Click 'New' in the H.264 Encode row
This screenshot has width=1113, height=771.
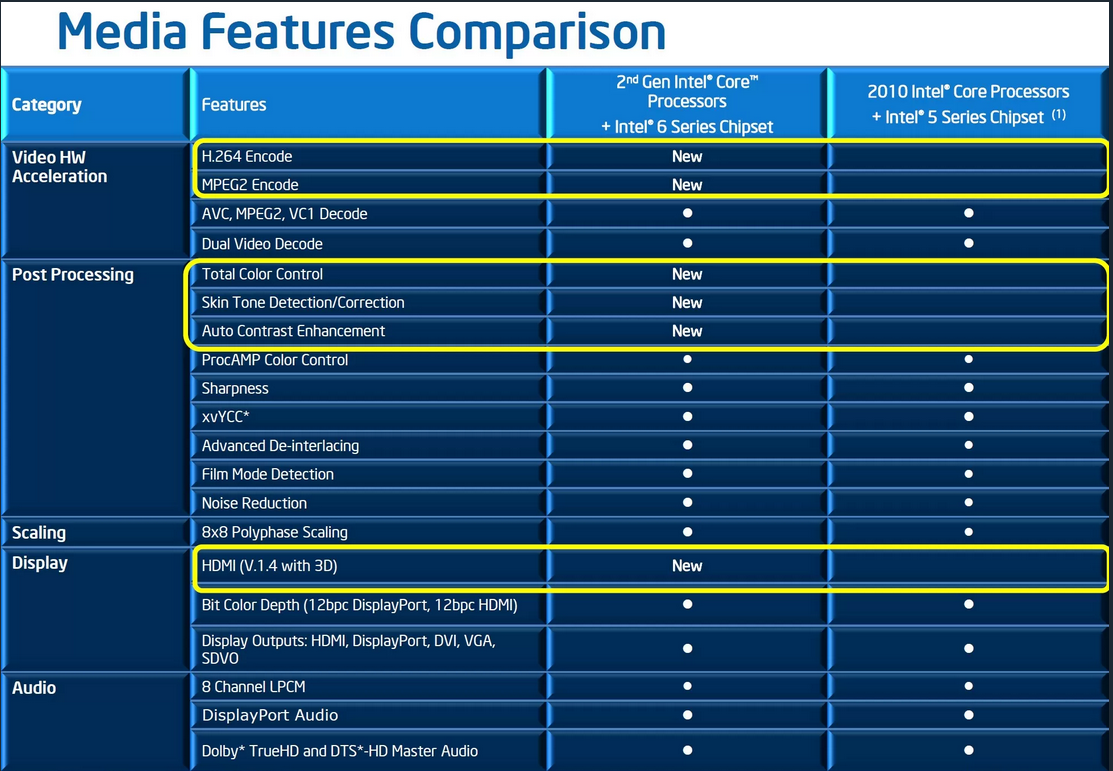pyautogui.click(x=686, y=156)
